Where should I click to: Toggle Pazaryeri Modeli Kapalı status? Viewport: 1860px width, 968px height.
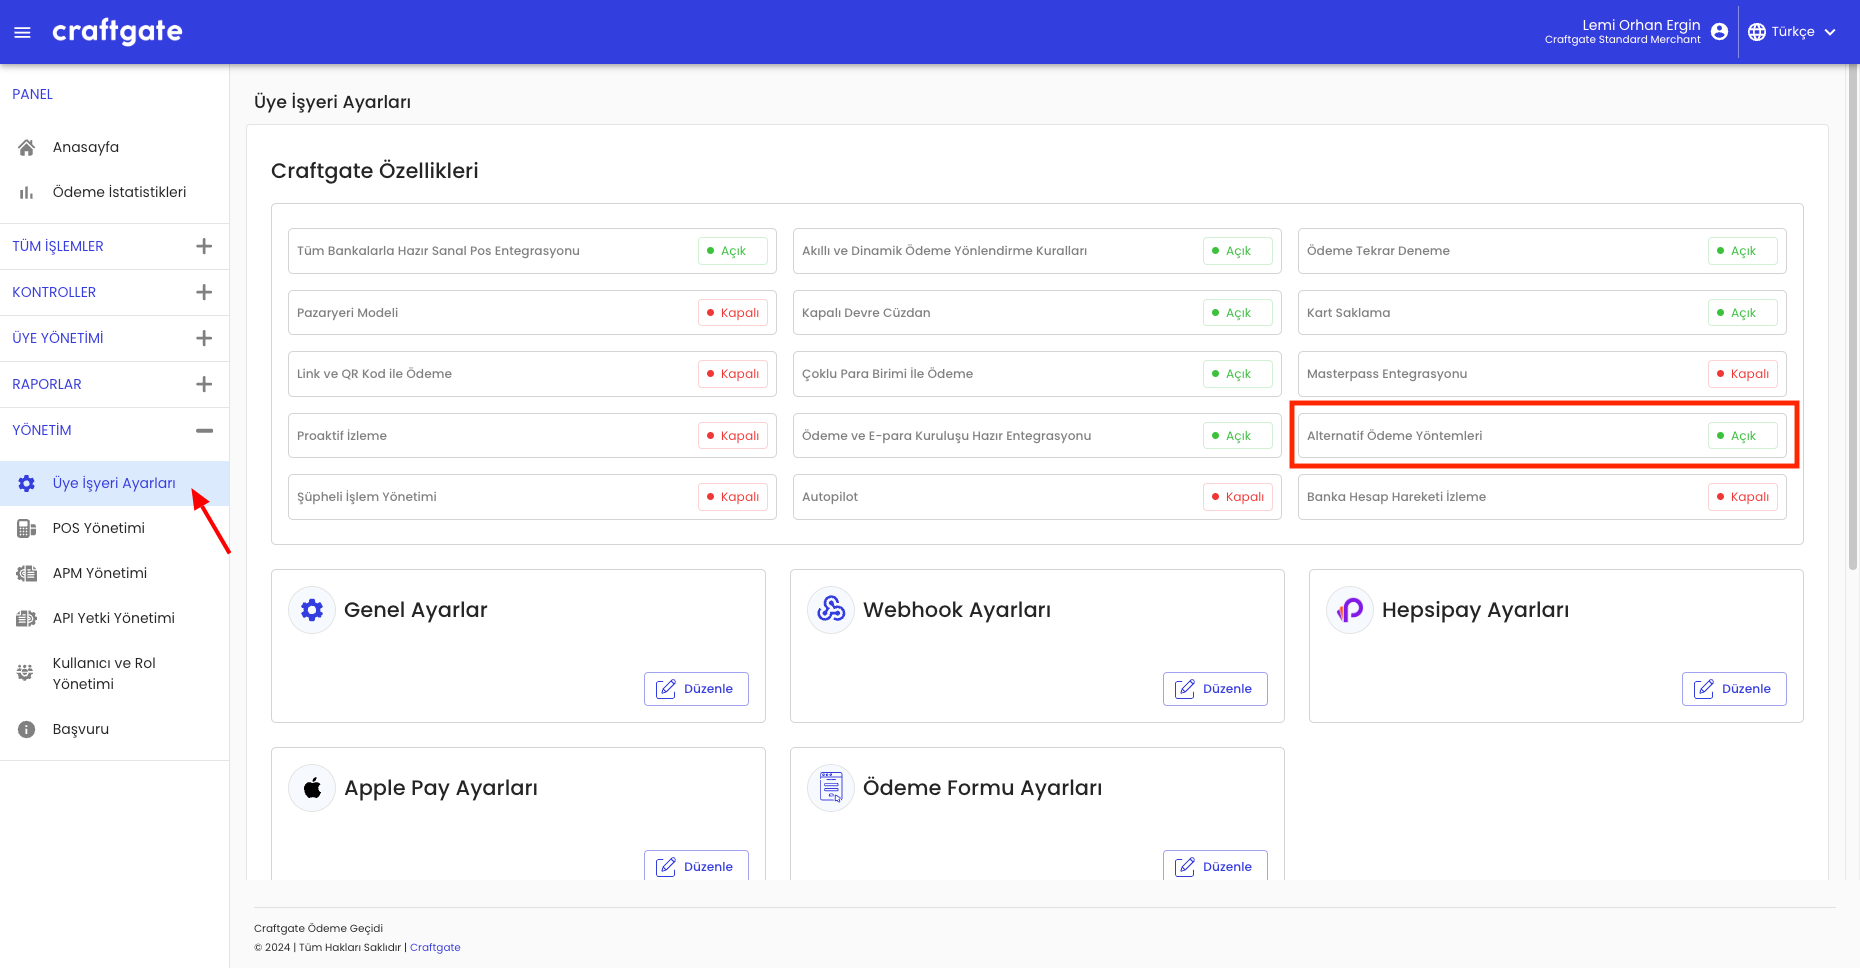(732, 313)
